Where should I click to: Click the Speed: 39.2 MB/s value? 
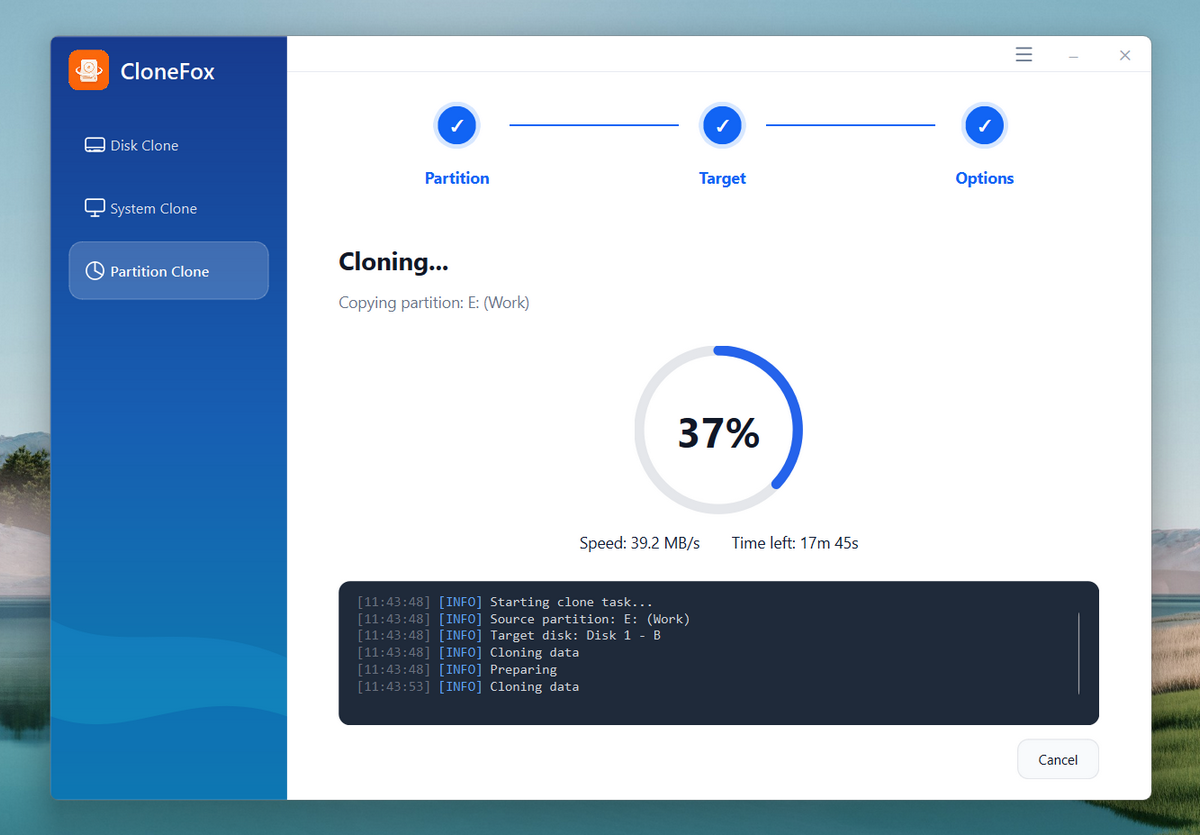640,543
